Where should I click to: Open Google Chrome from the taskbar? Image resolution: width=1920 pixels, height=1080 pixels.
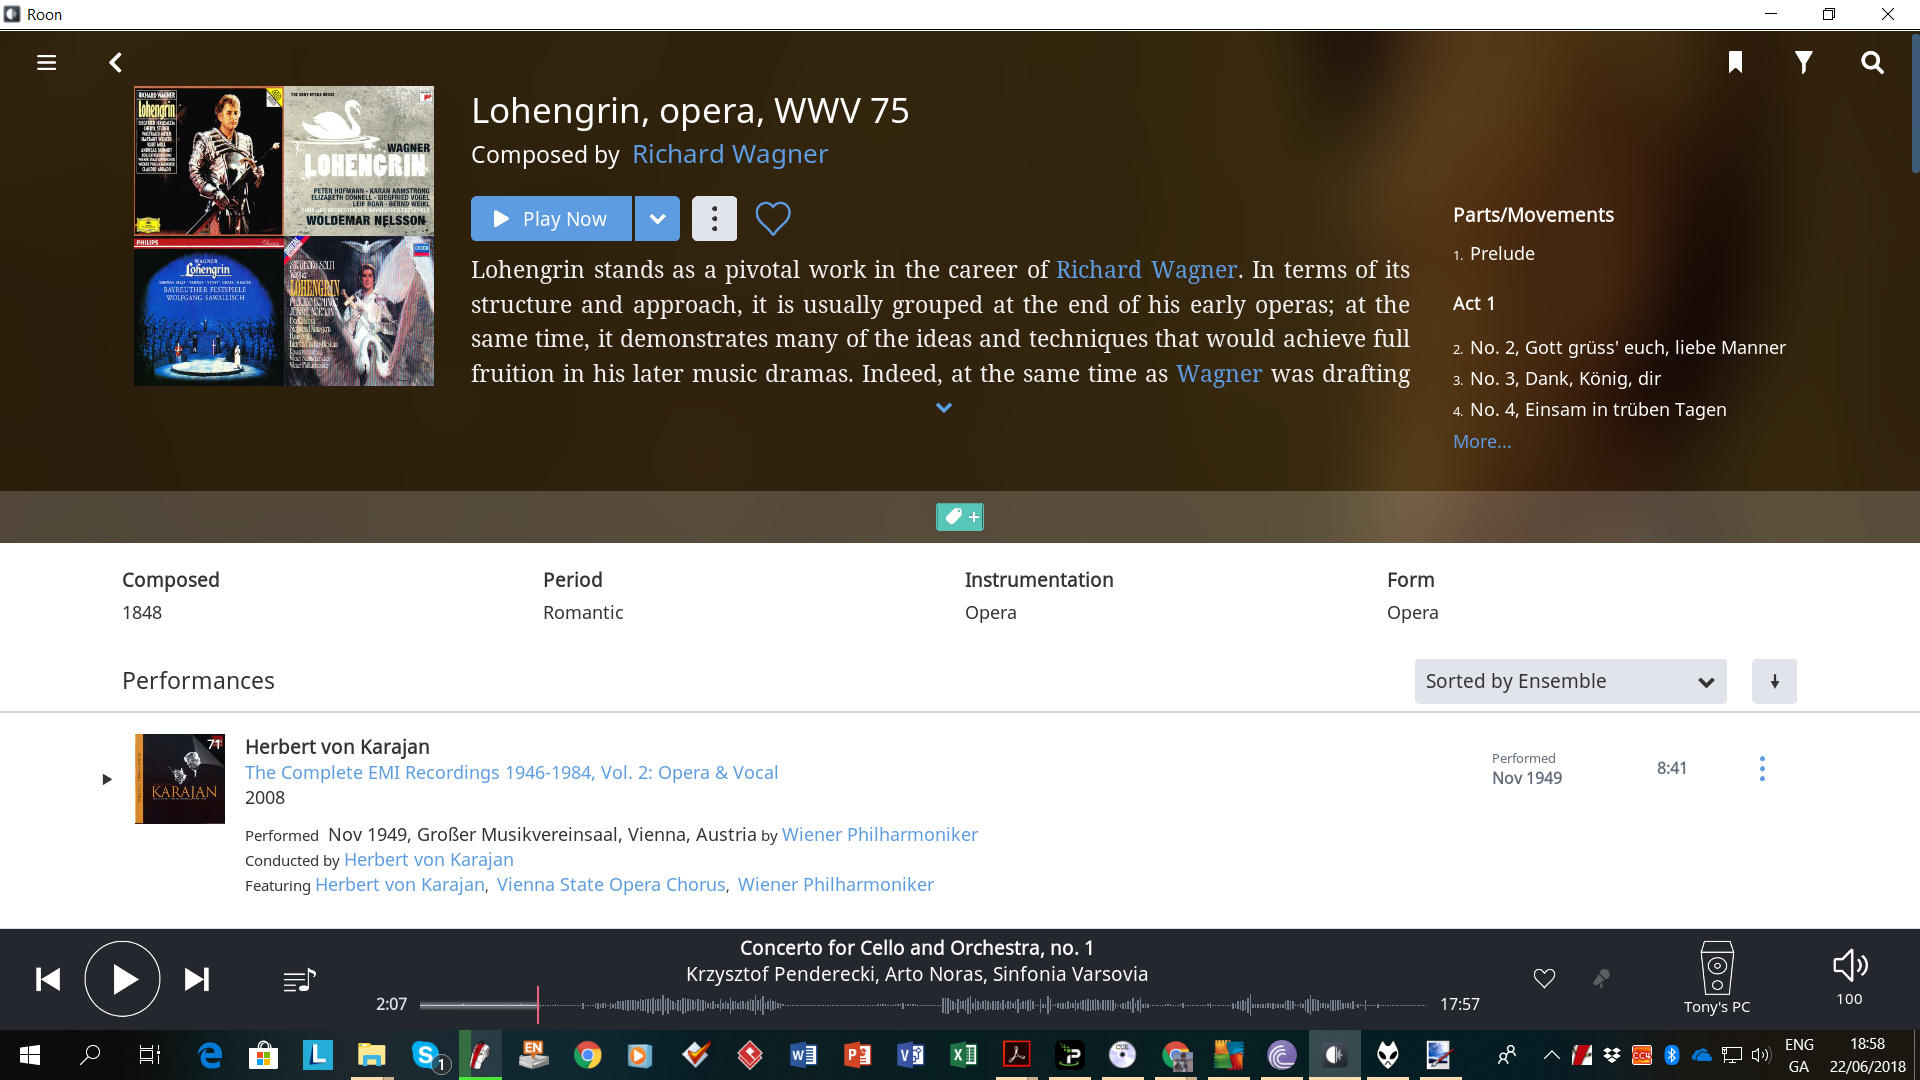click(x=587, y=1055)
